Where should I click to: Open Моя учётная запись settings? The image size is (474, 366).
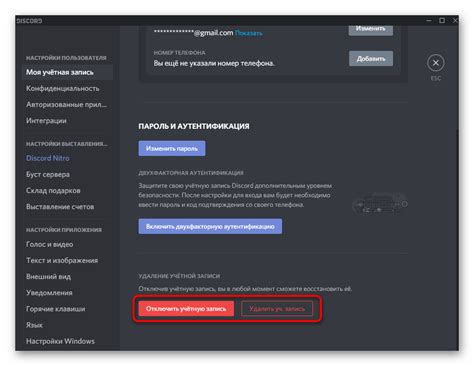67,72
